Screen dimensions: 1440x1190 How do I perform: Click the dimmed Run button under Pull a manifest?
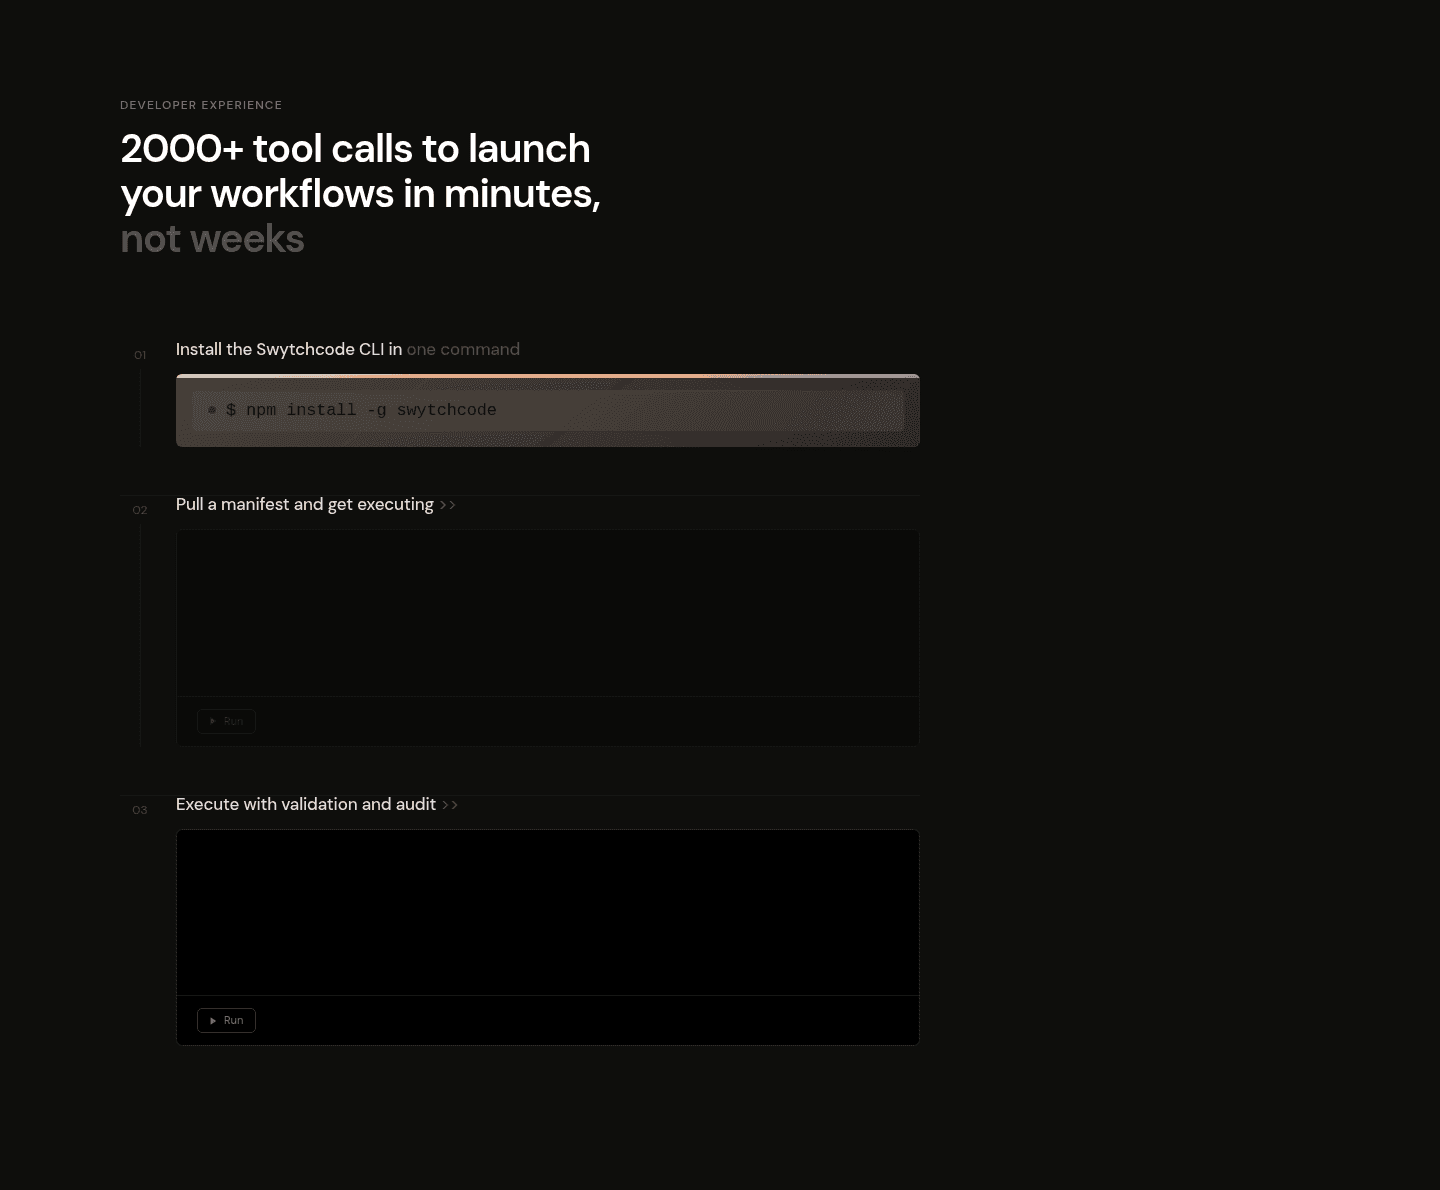pyautogui.click(x=226, y=721)
